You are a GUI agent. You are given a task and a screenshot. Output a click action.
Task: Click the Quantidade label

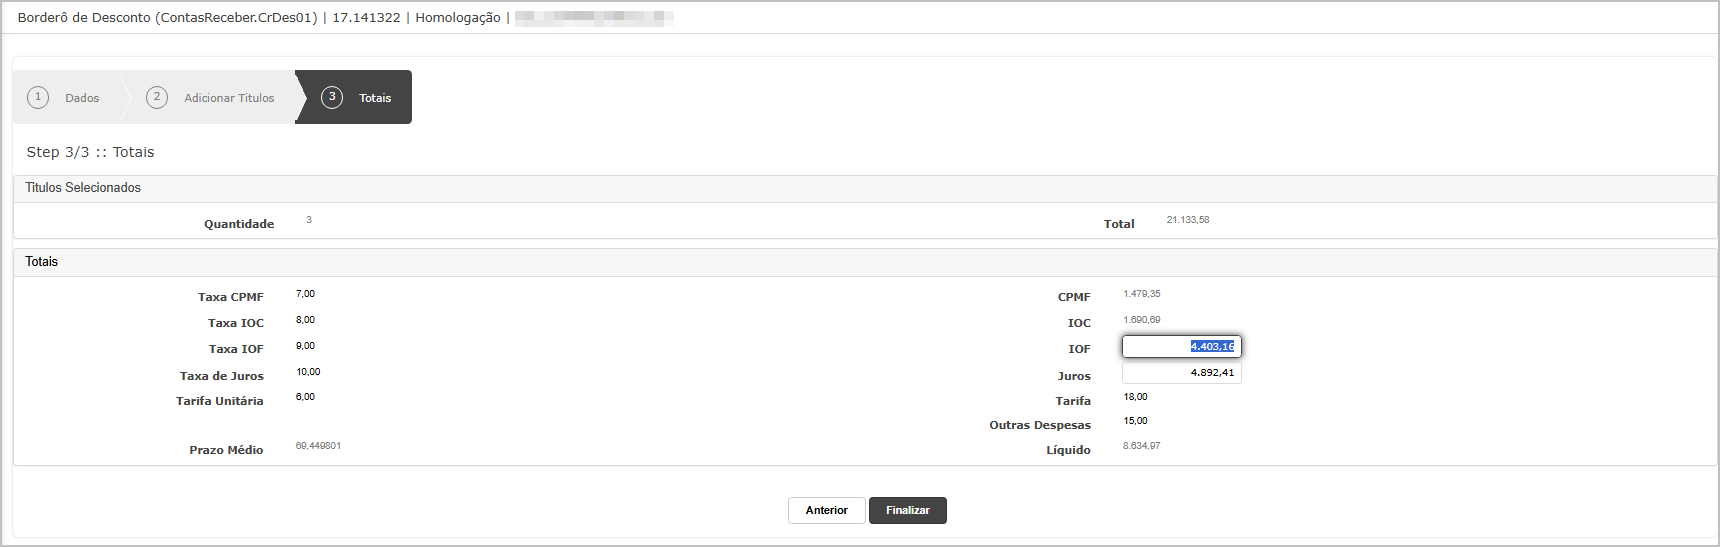[x=239, y=224]
